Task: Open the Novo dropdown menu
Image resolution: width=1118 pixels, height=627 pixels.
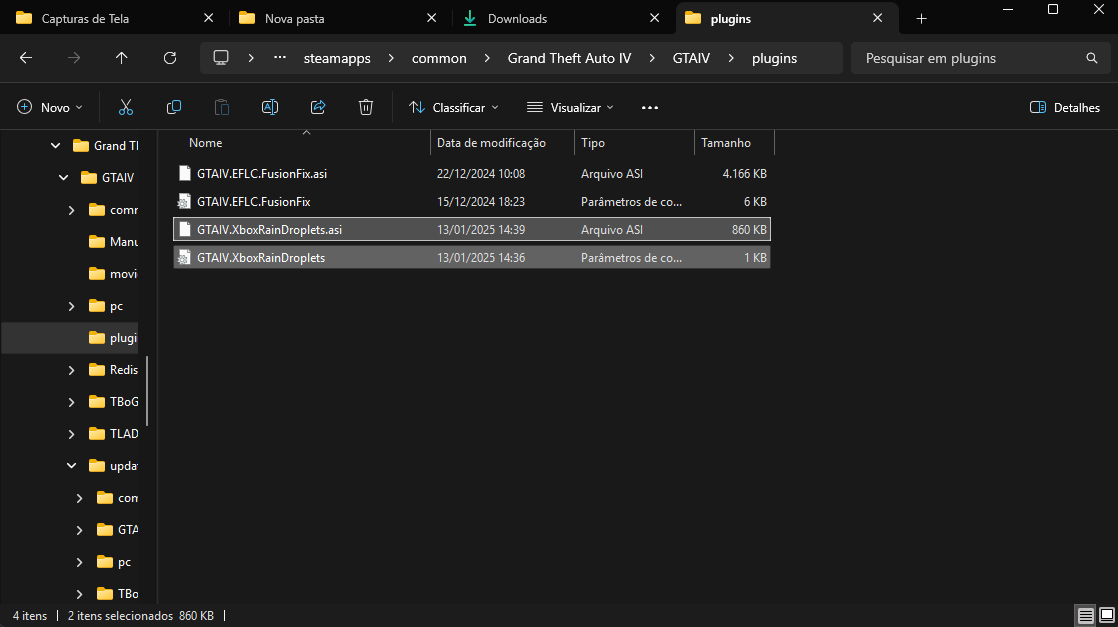Action: coord(50,108)
